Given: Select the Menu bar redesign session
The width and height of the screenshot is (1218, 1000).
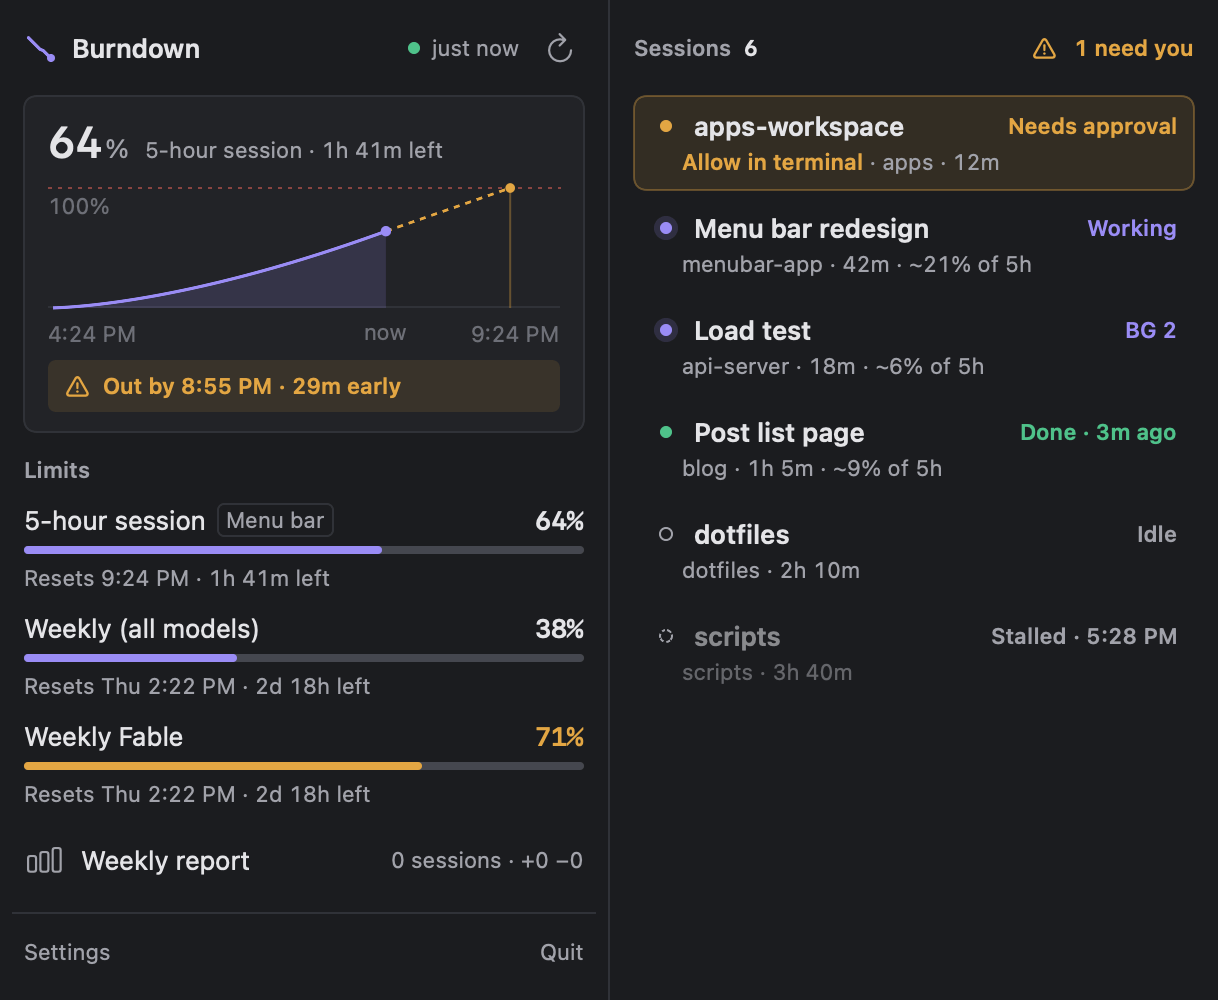Looking at the screenshot, I should click(914, 245).
